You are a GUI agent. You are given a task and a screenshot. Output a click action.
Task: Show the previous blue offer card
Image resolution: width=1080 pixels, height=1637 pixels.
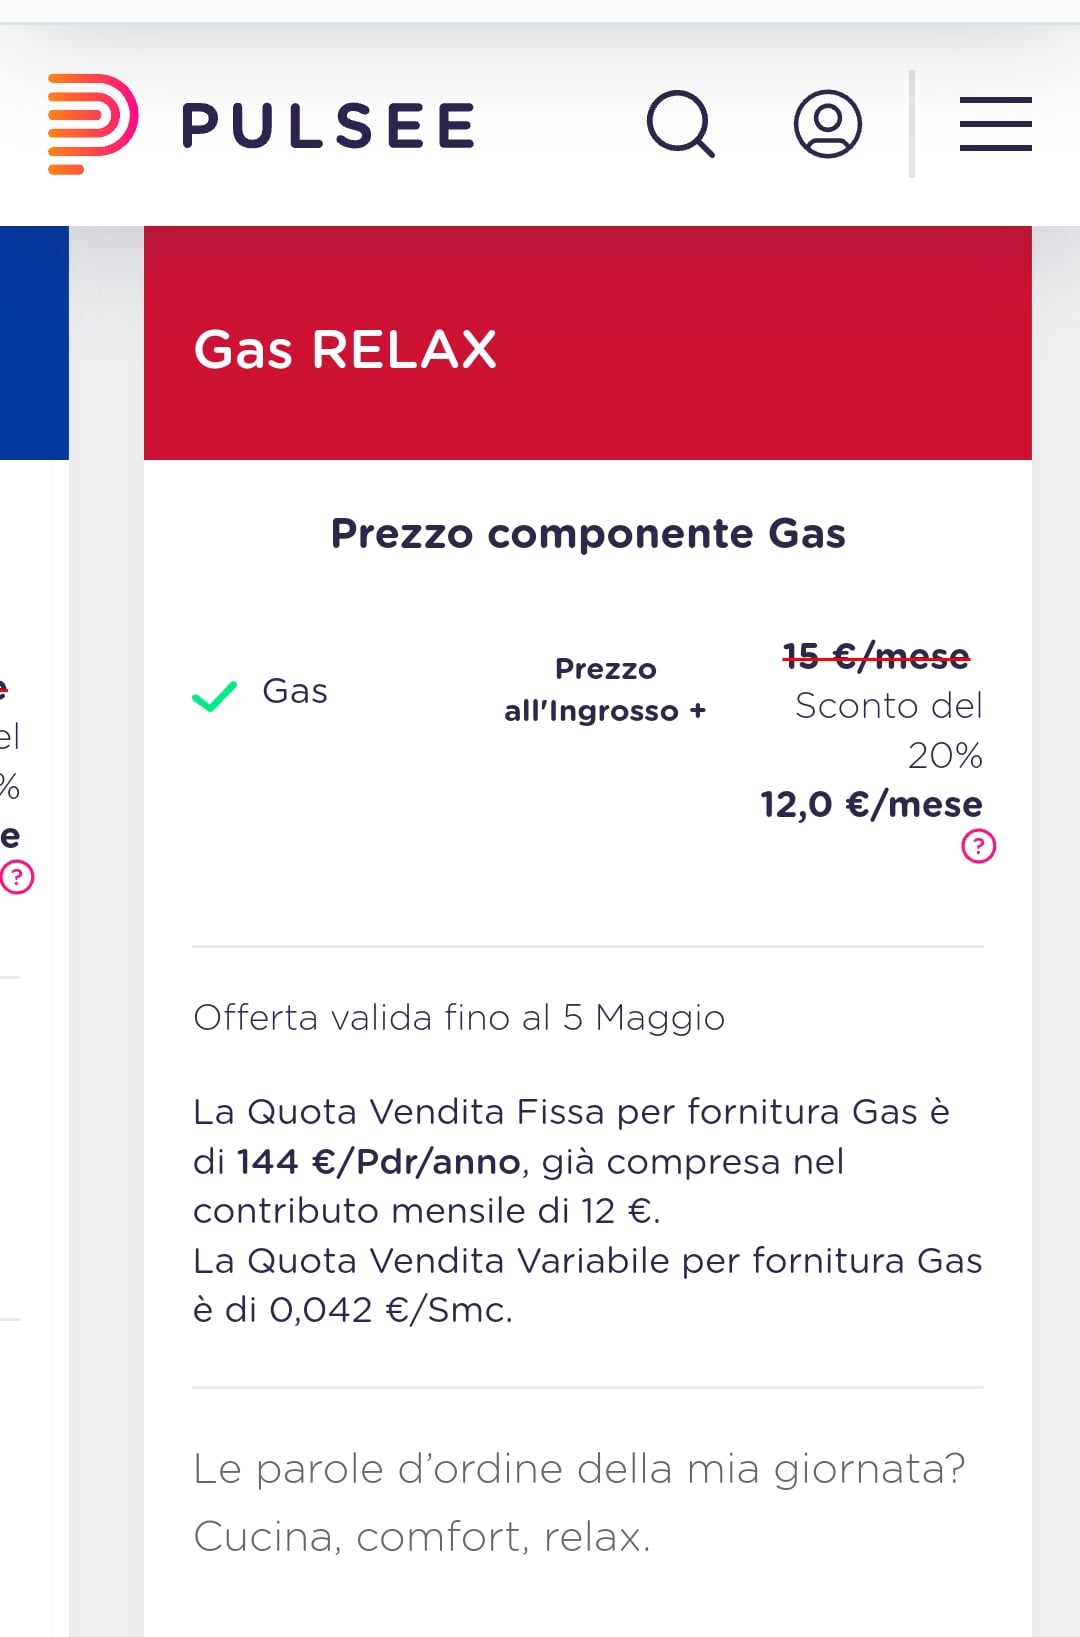coord(34,342)
